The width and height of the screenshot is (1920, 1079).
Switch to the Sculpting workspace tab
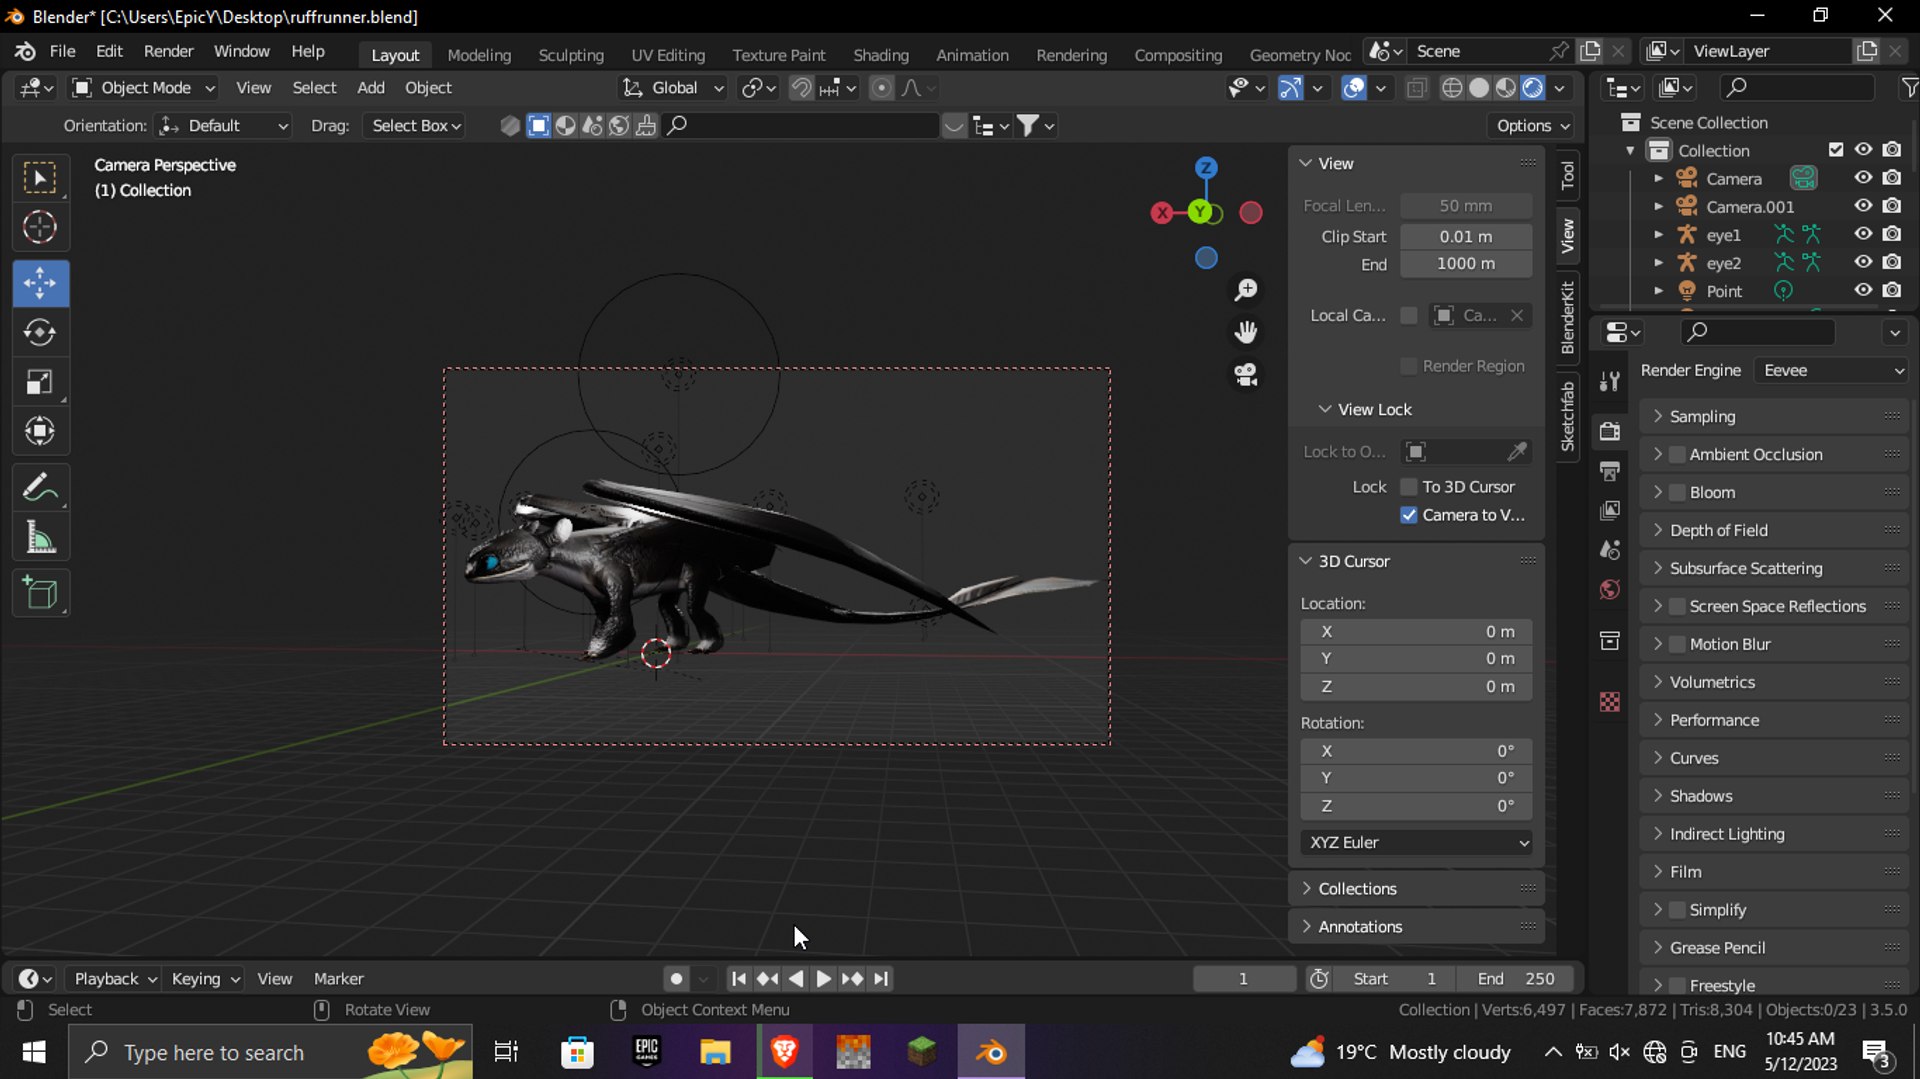571,55
